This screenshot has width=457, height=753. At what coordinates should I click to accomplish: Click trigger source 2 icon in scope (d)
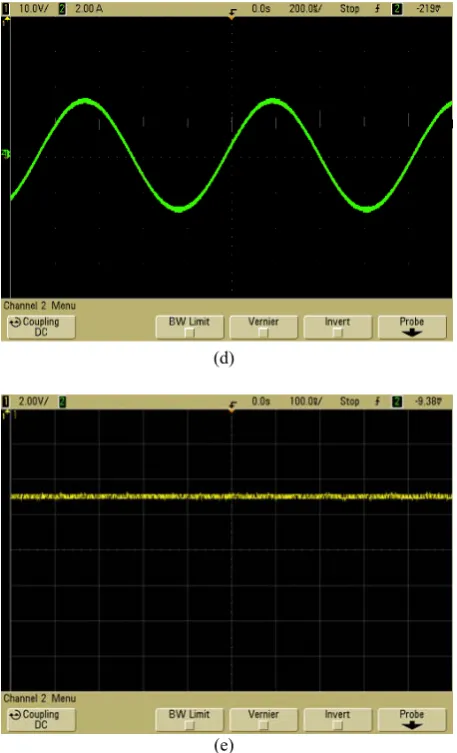pos(397,9)
